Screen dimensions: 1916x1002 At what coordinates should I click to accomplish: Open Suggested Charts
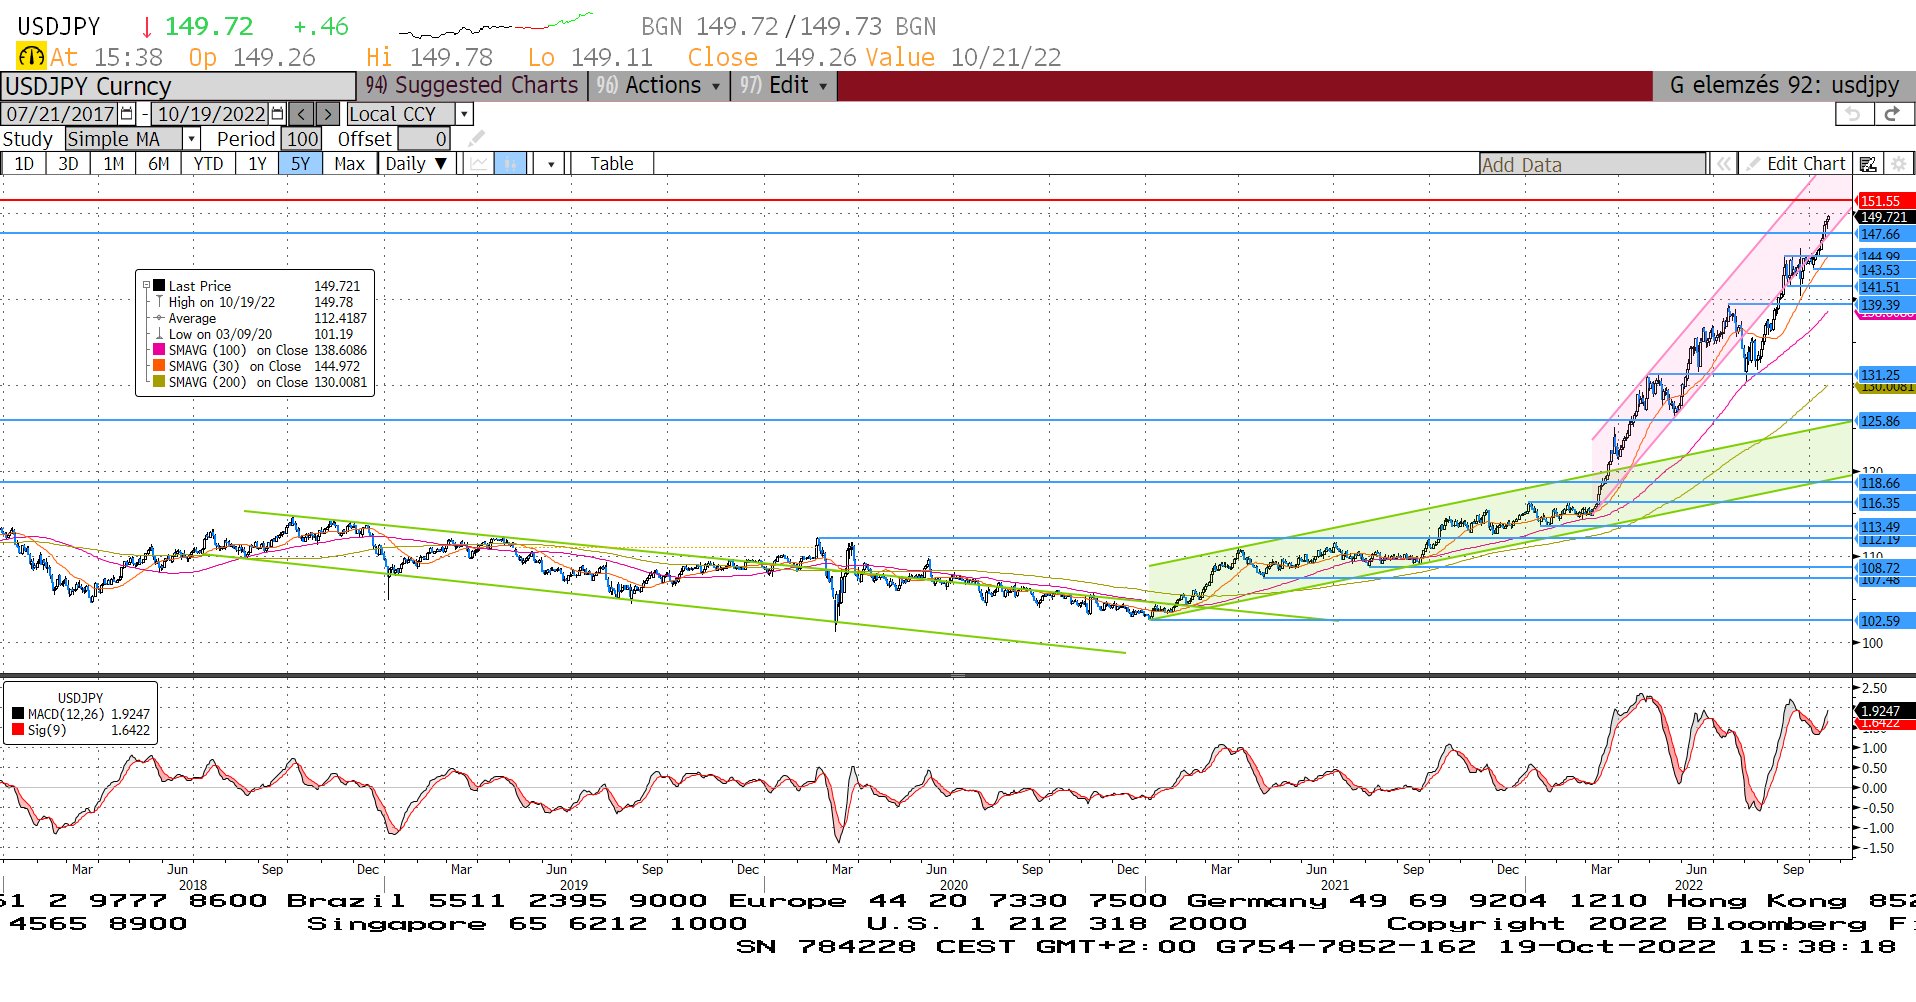point(471,86)
